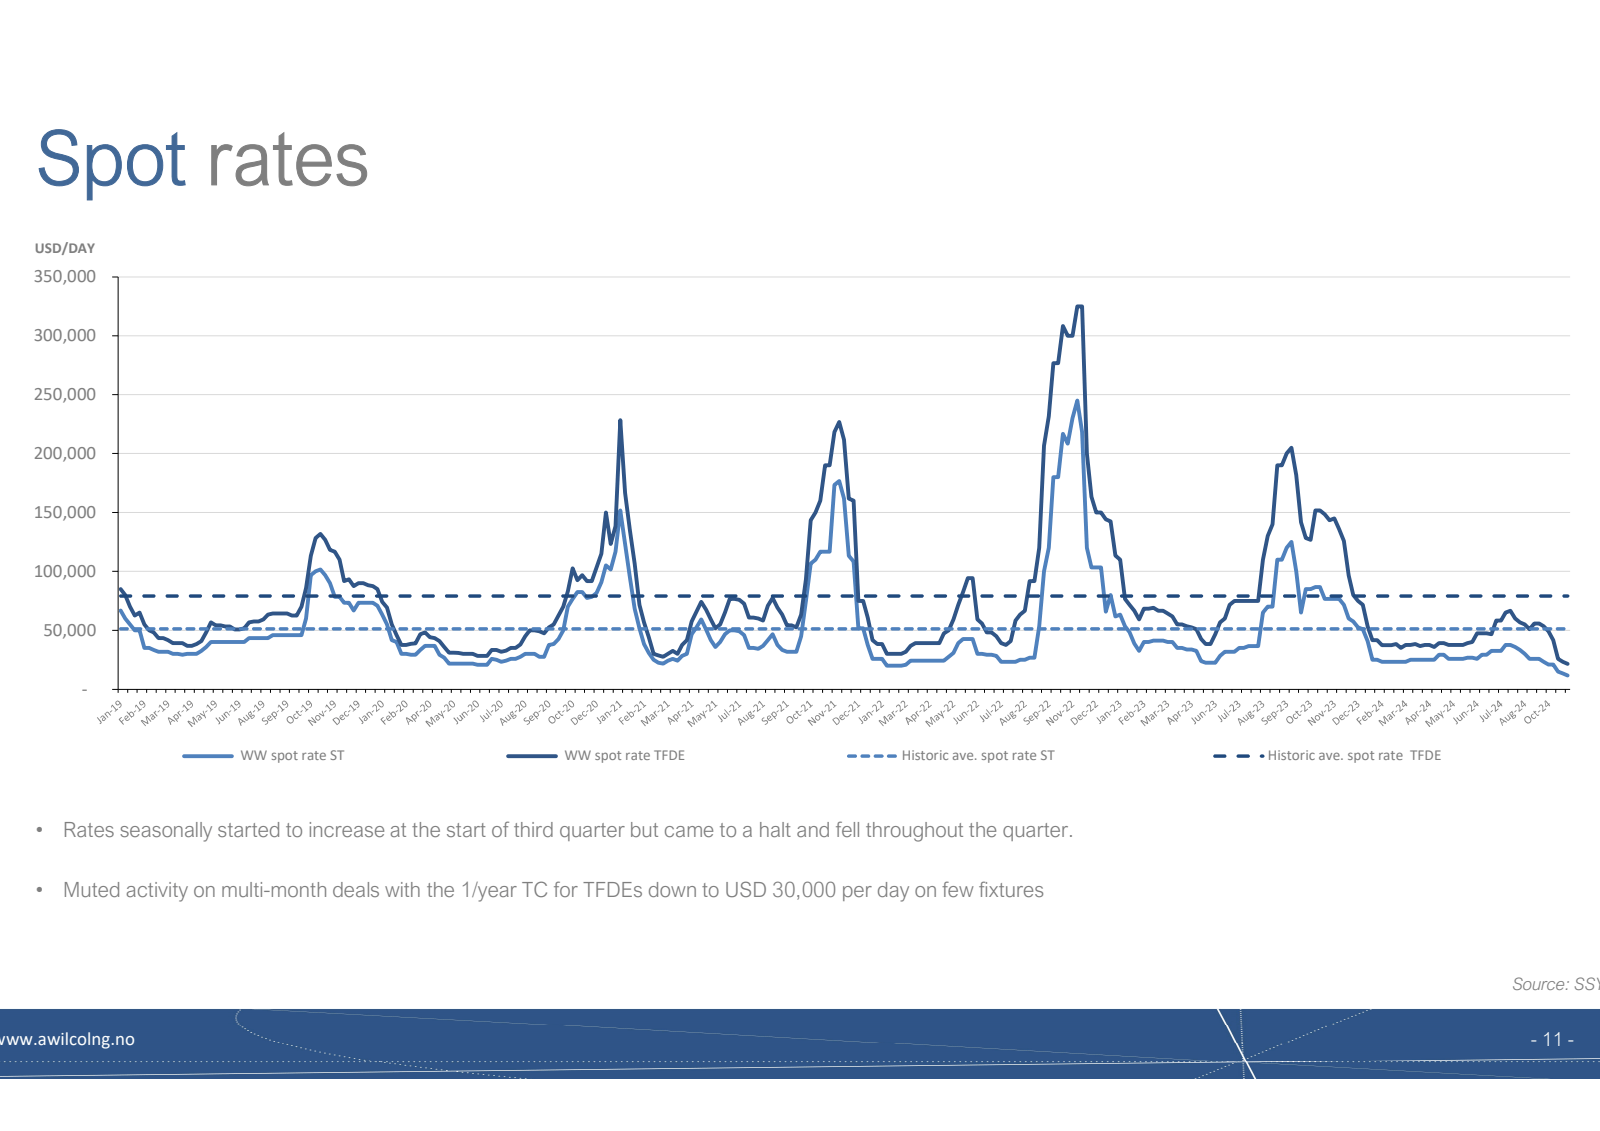Click the Oct-19 x-axis label
Screen dimensions: 1600x1131
[x=299, y=712]
